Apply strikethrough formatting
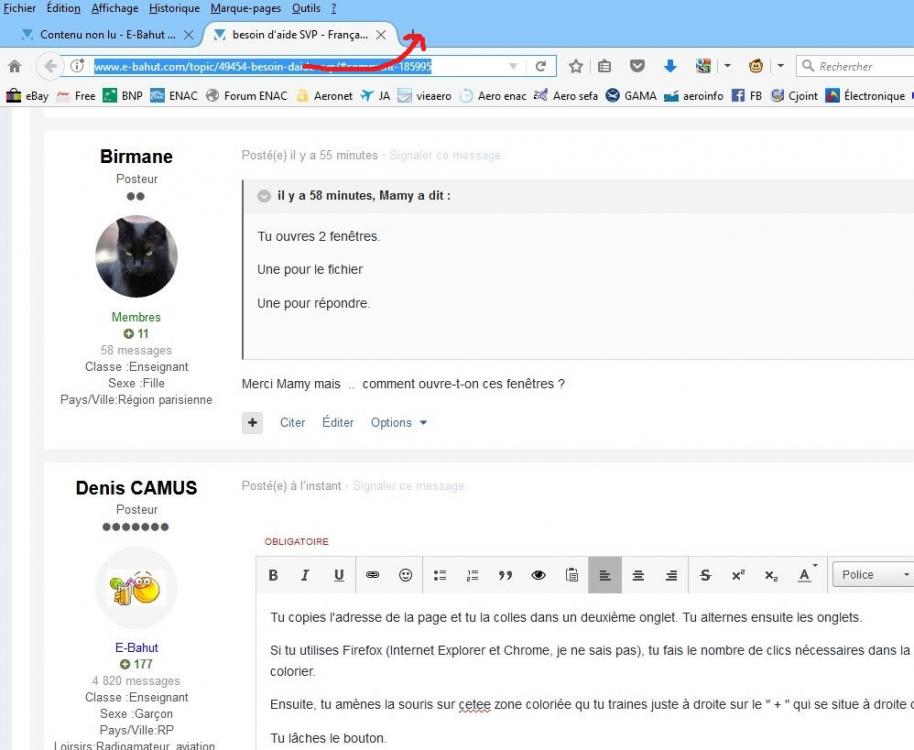This screenshot has height=750, width=914. pyautogui.click(x=705, y=575)
